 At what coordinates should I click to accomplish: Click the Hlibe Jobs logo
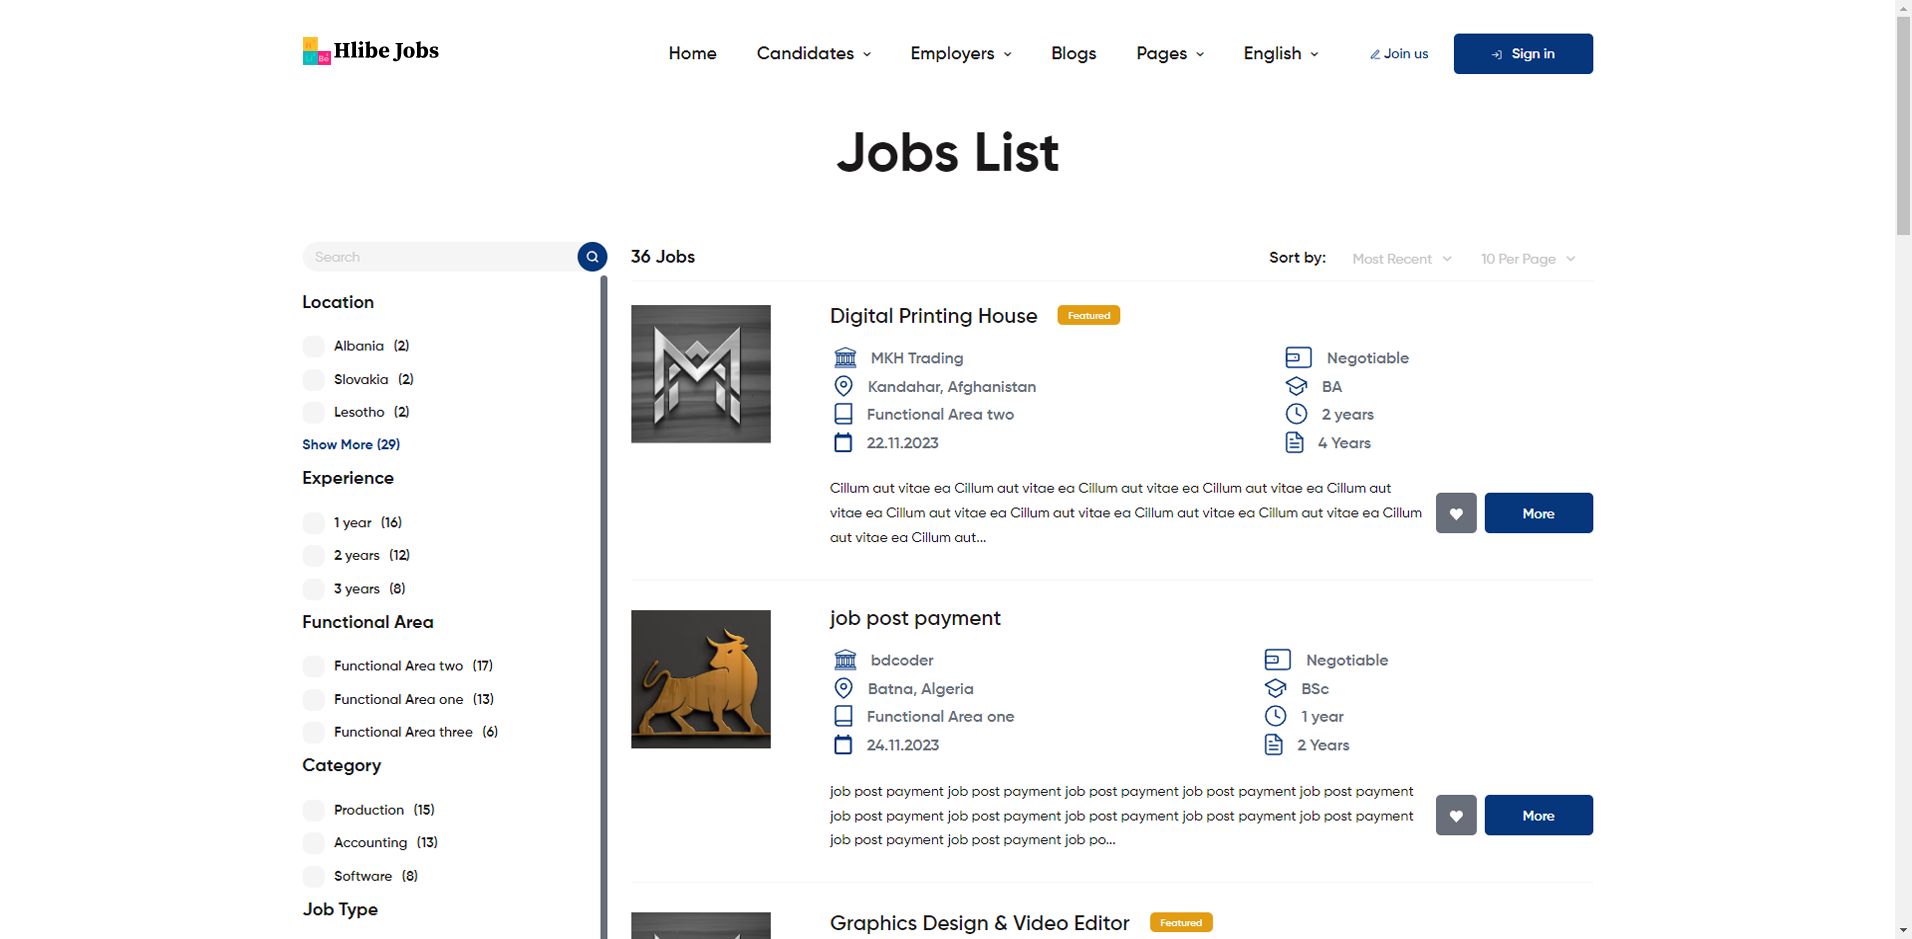(x=371, y=51)
